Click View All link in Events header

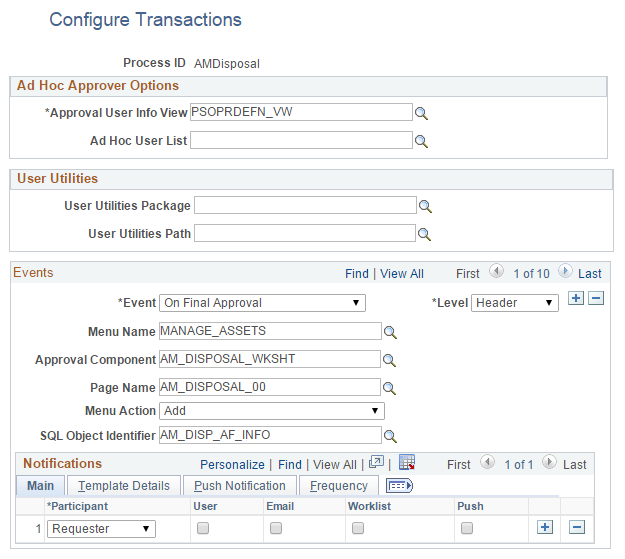[x=401, y=274]
